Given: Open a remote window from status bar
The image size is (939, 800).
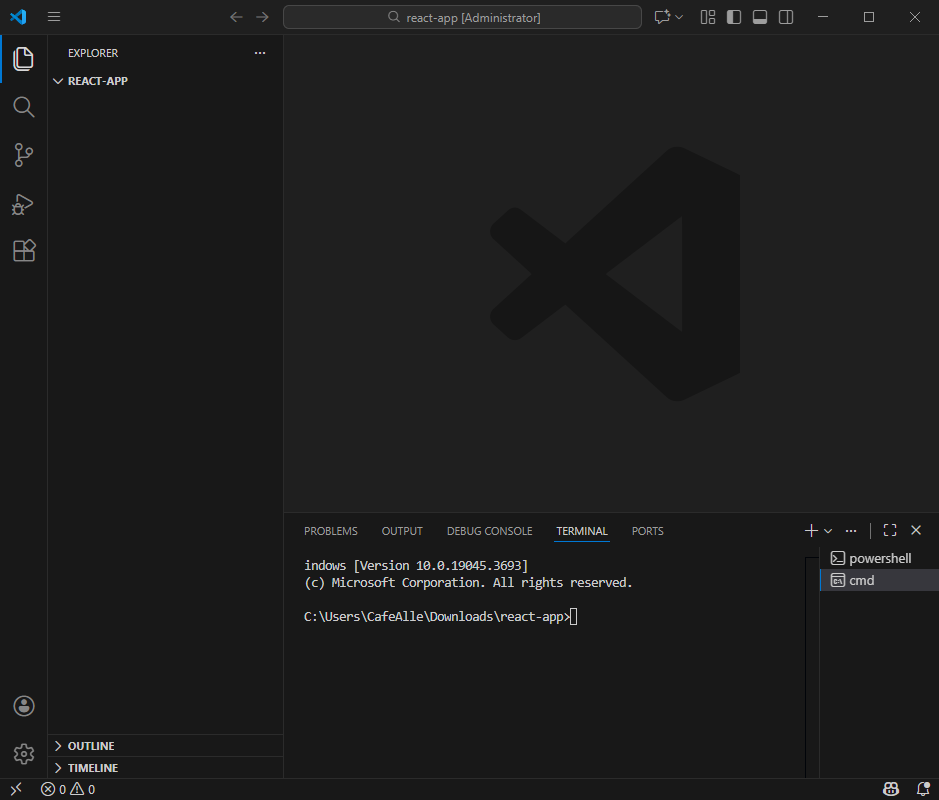Looking at the screenshot, I should (16, 789).
